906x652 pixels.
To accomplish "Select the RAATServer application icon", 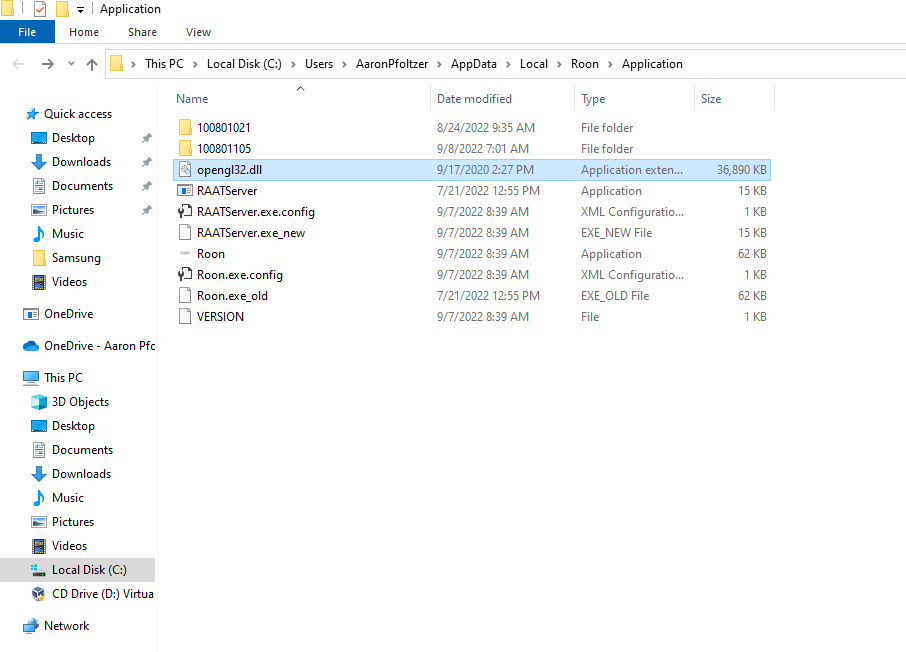I will [x=185, y=191].
